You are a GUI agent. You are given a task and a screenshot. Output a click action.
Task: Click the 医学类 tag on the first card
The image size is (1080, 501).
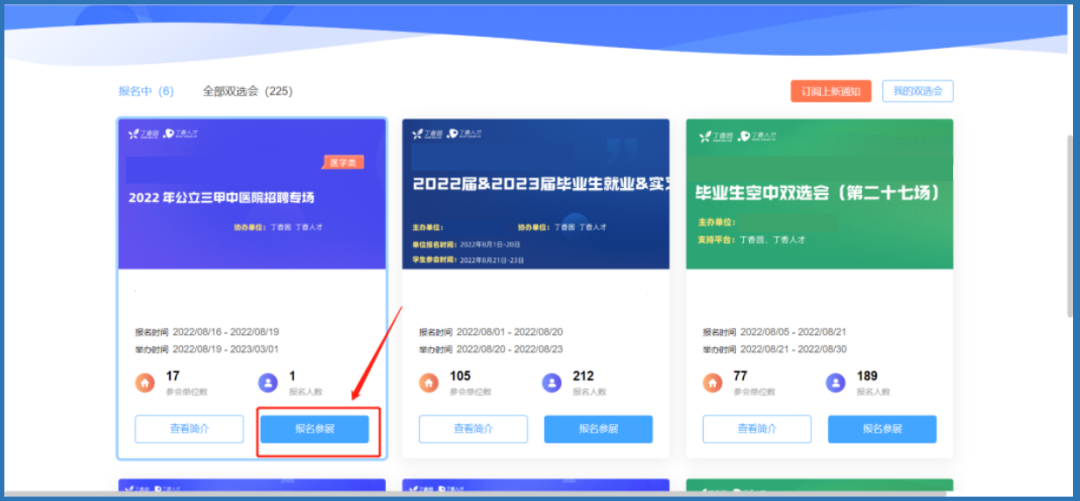click(343, 163)
